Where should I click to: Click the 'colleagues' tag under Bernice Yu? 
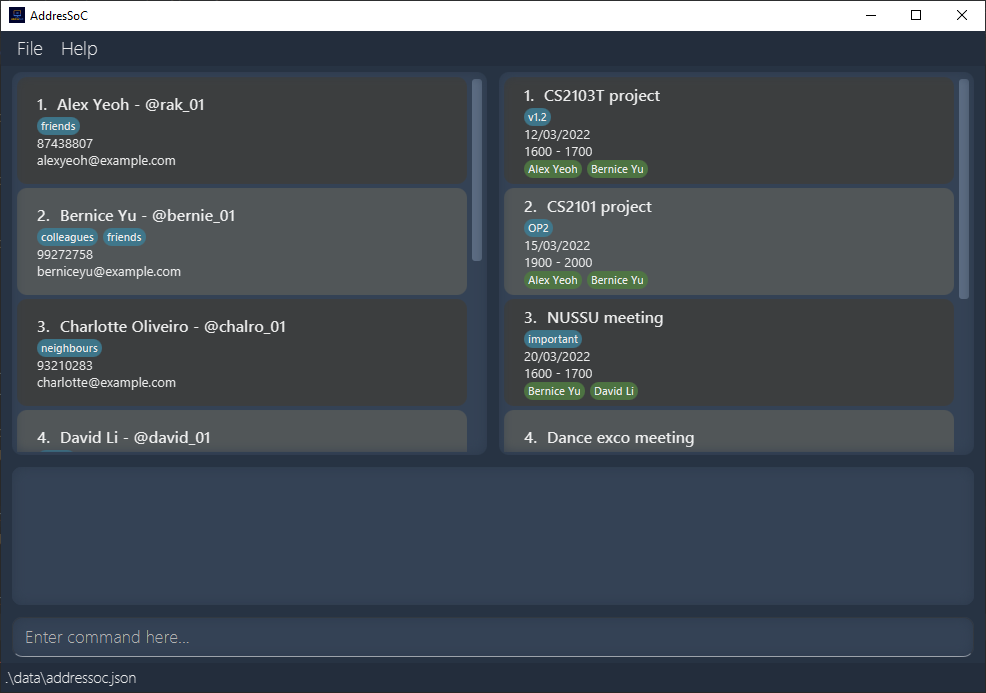(x=67, y=237)
